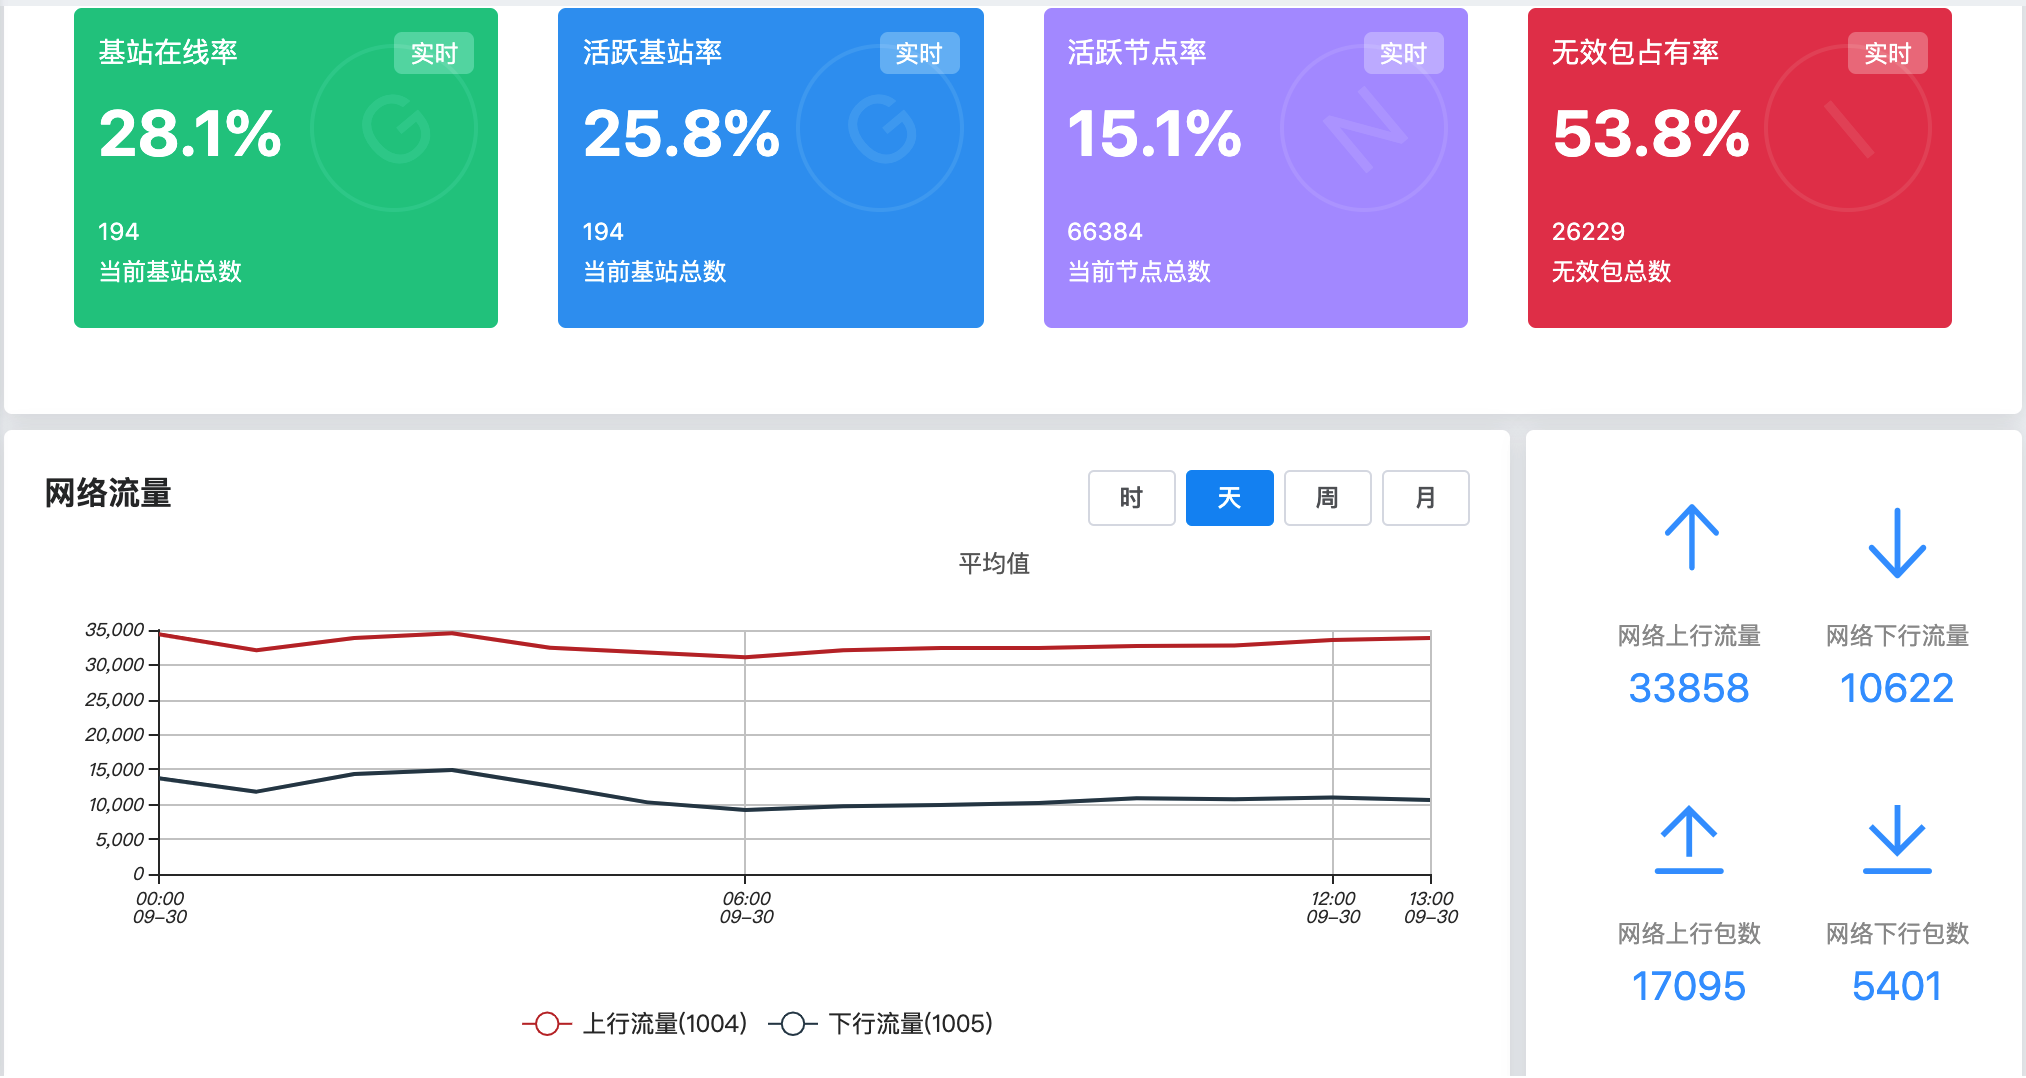The height and width of the screenshot is (1078, 2026).
Task: Click the 66384 node total value
Action: click(x=1105, y=232)
